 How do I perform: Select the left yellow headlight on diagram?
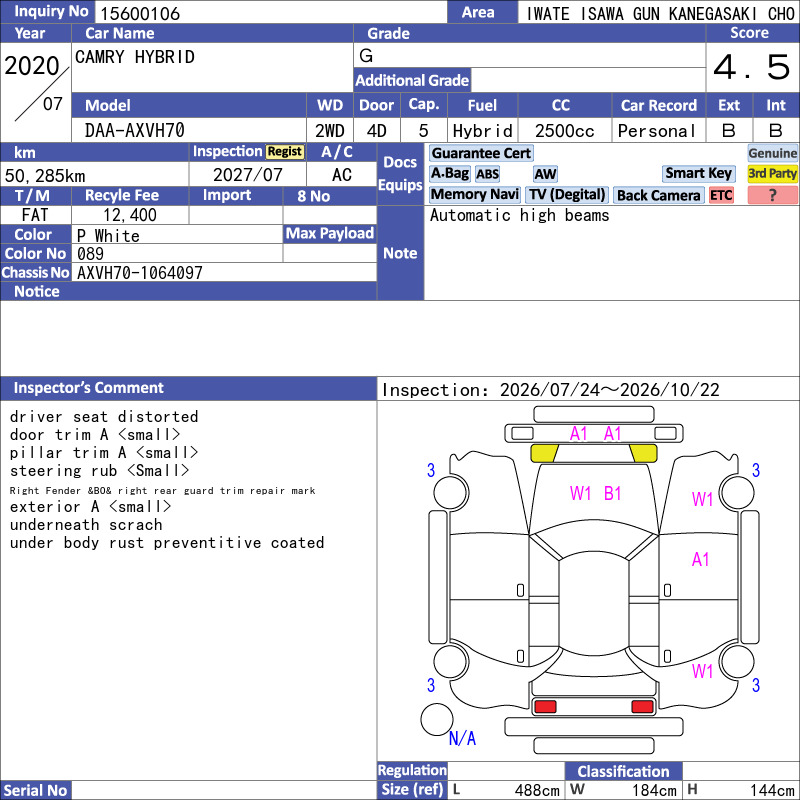pos(544,453)
